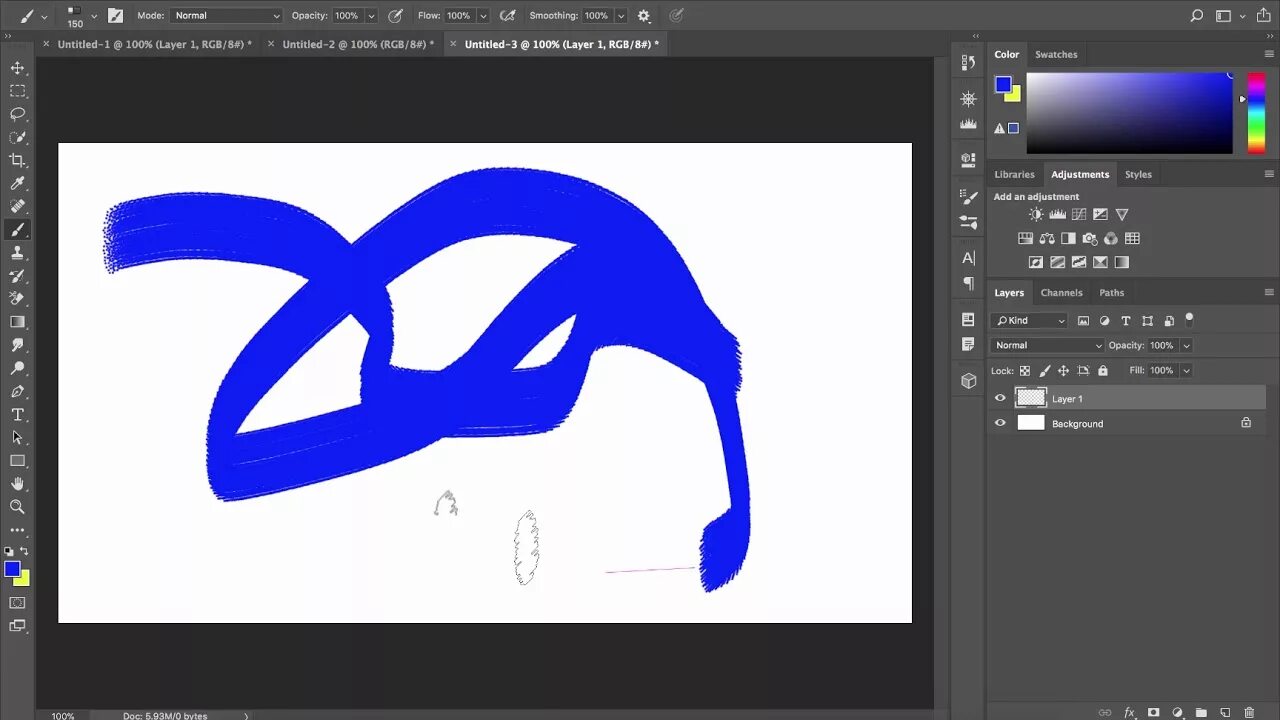The width and height of the screenshot is (1280, 720).
Task: Select the Move tool
Action: point(17,68)
